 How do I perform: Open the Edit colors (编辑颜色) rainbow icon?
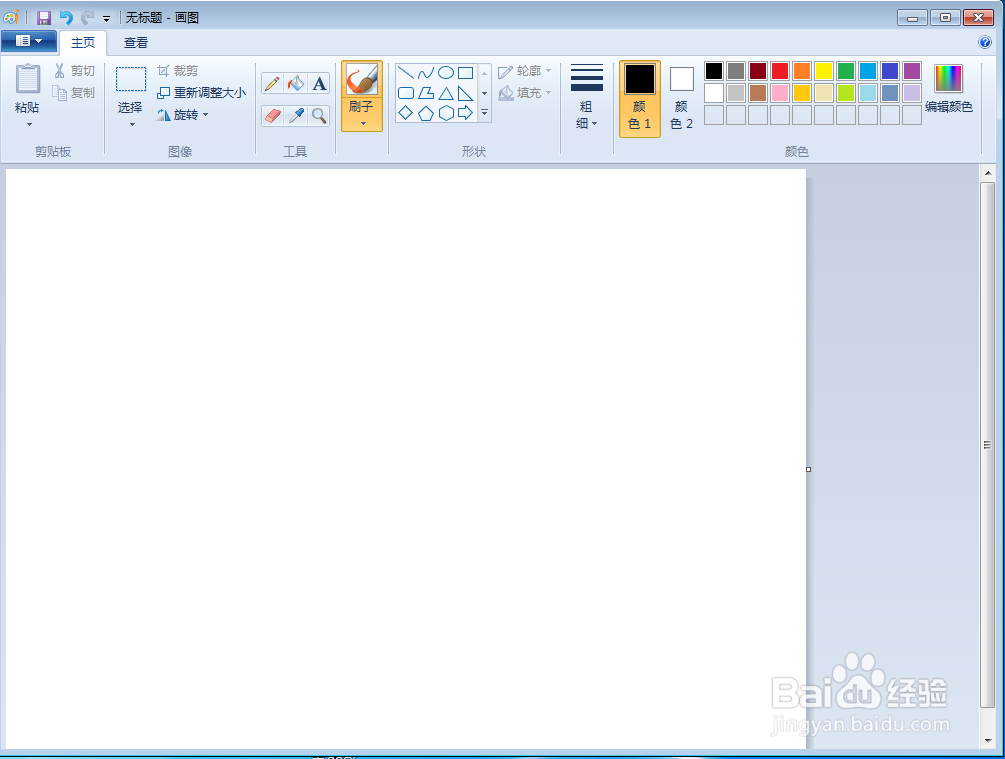(x=948, y=79)
